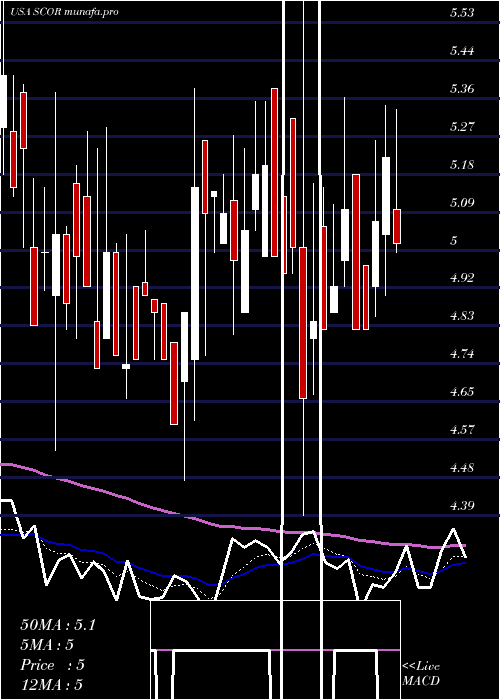500x700 pixels.
Task: Click the 'Price : 5' readout
Action: coord(52,665)
